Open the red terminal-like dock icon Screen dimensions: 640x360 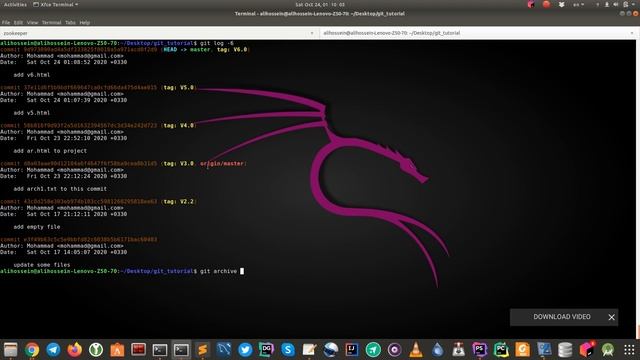[138, 350]
